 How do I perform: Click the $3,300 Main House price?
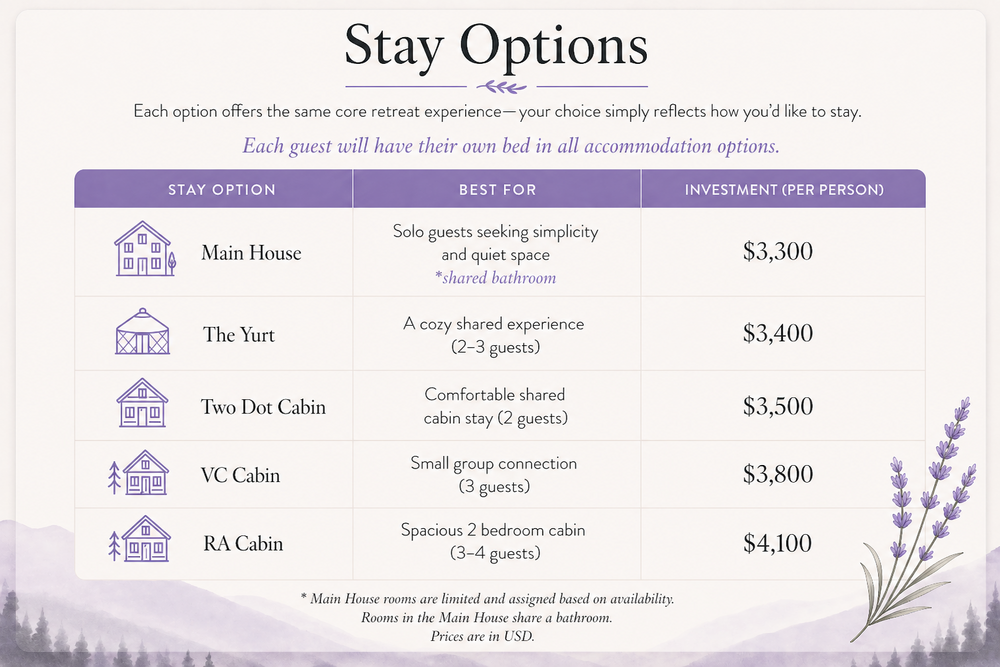click(777, 251)
